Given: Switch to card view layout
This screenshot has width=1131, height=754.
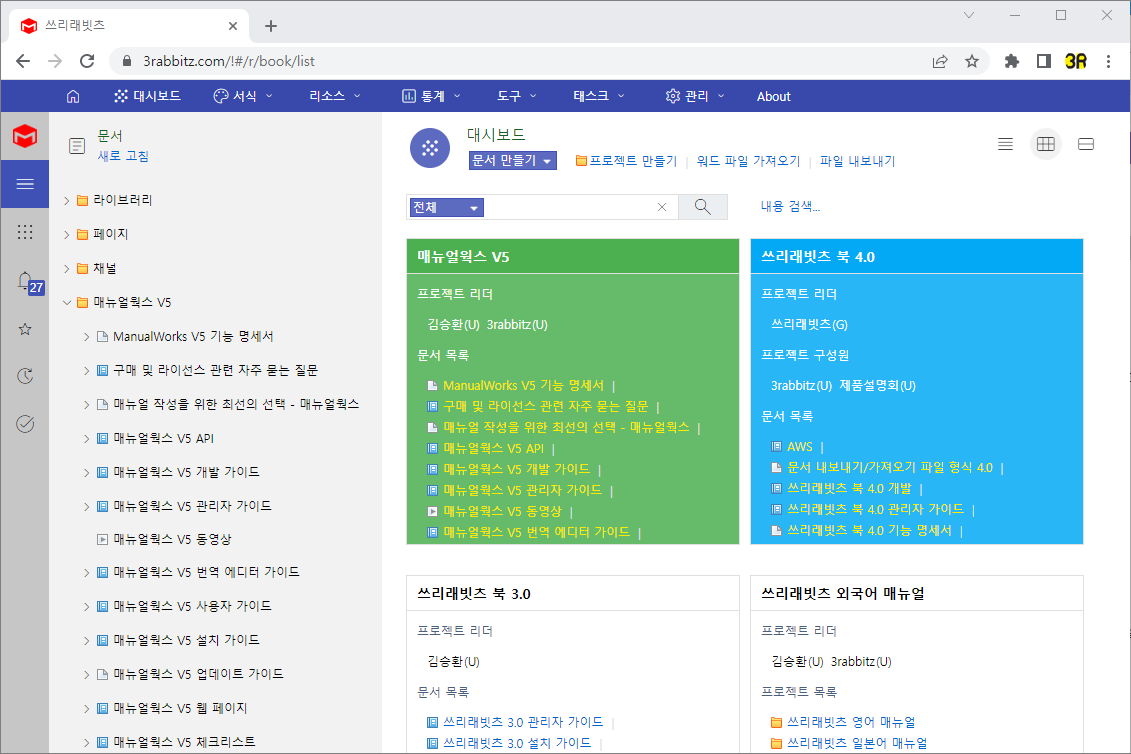Looking at the screenshot, I should pos(1086,144).
